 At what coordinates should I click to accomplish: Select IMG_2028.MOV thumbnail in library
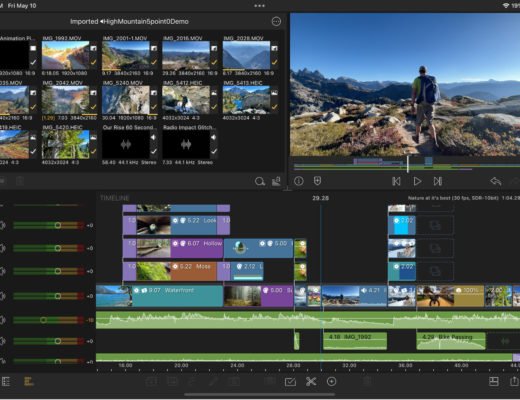pos(246,55)
